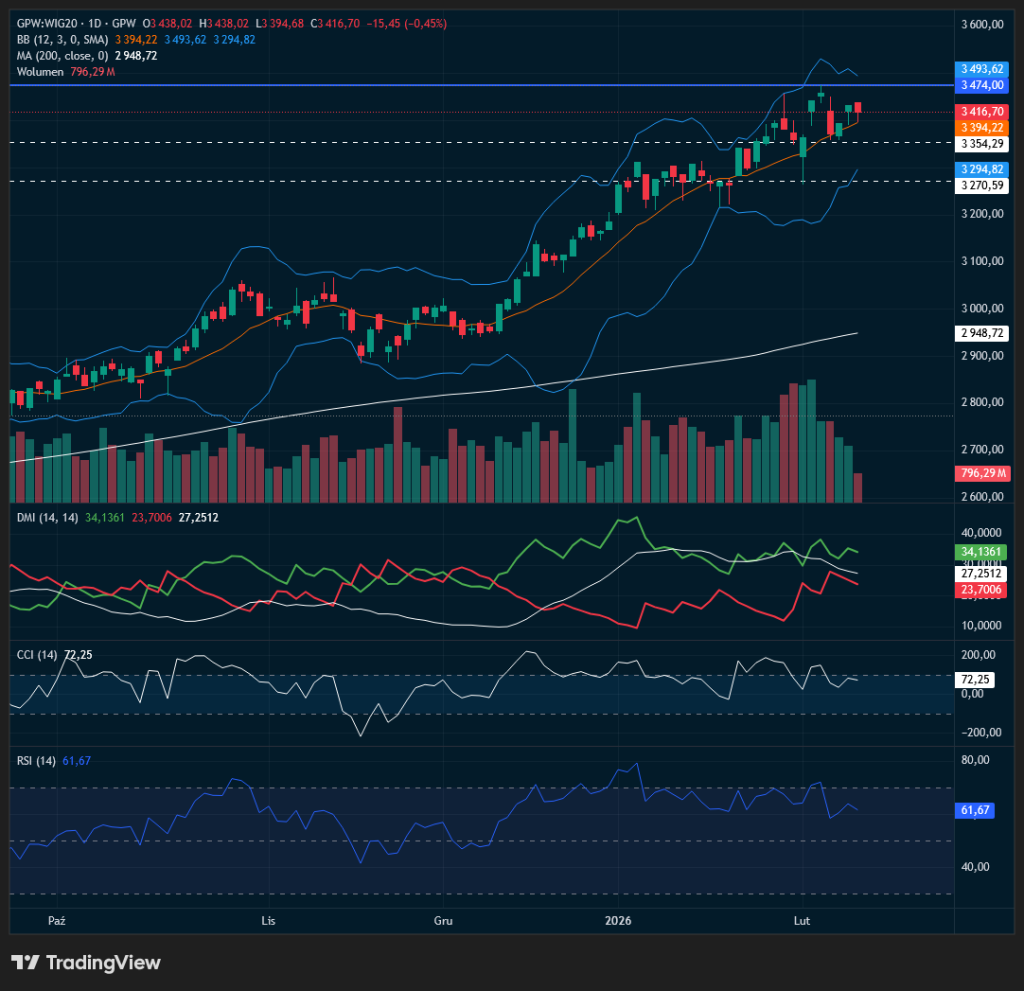Screen dimensions: 1024x991
Task: Click the 796,29 M volume label
Action: (981, 472)
